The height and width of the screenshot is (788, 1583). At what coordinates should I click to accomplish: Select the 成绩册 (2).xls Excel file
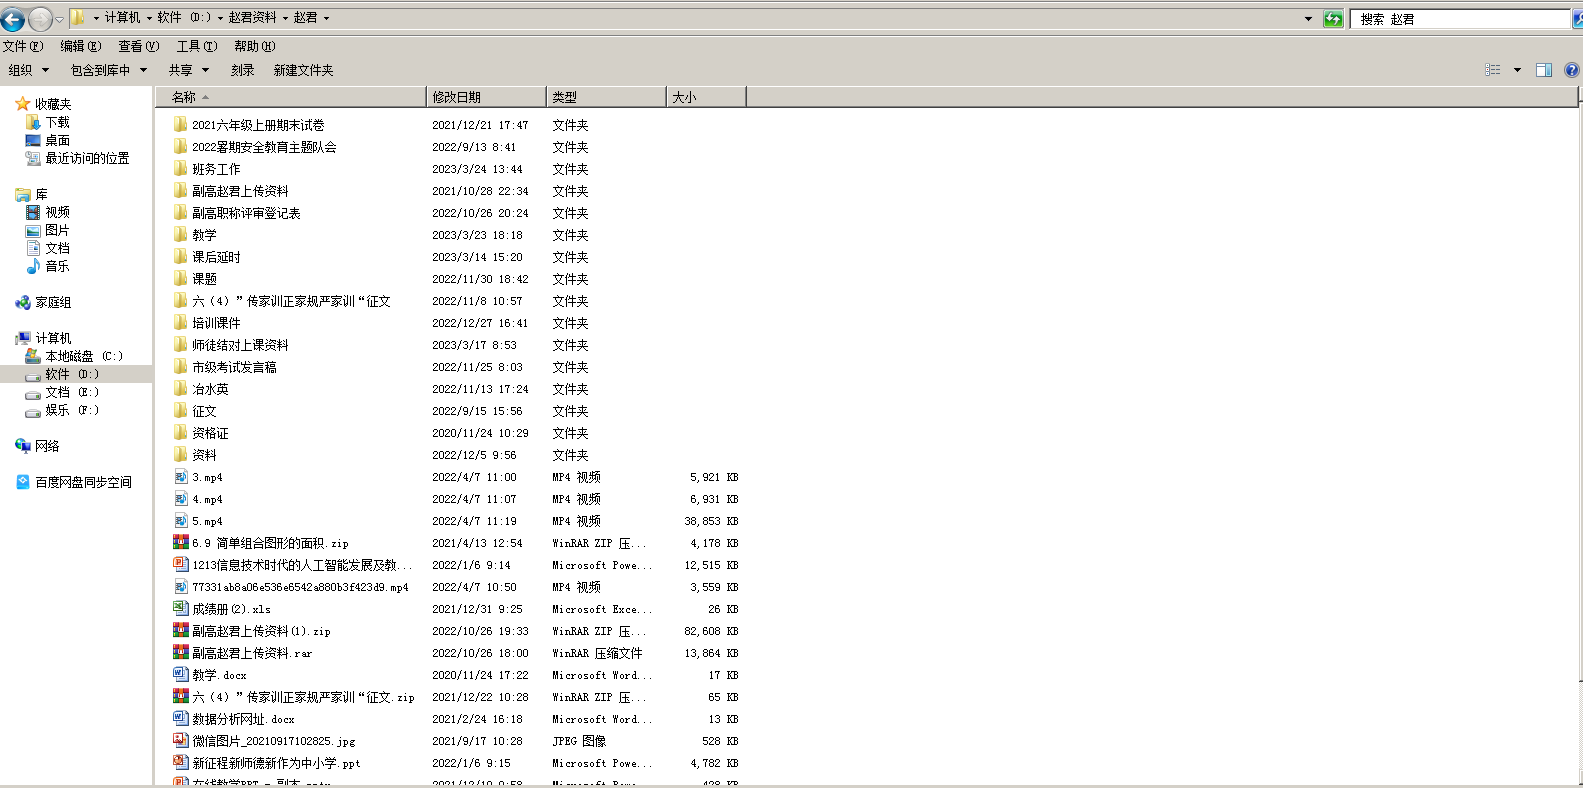[231, 609]
